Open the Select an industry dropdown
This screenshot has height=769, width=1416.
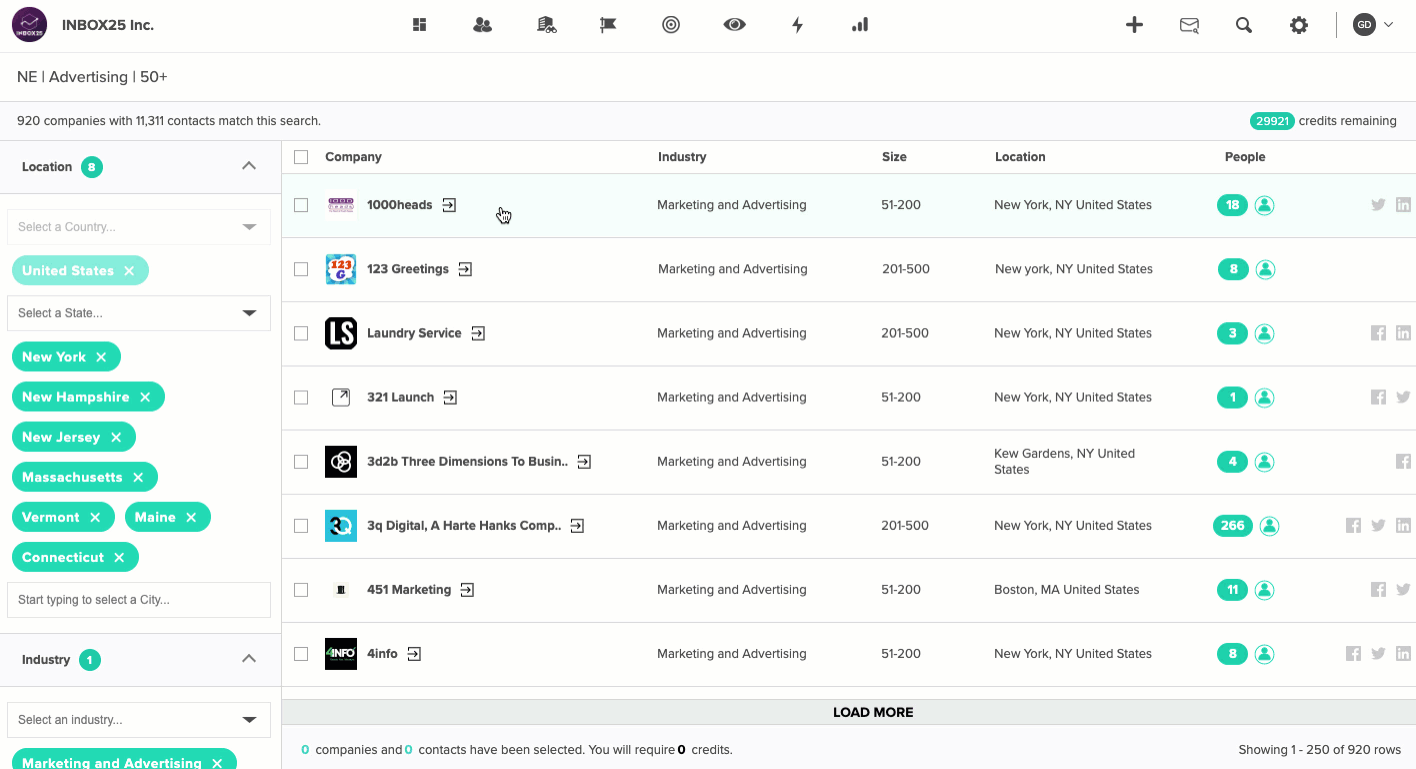point(139,720)
